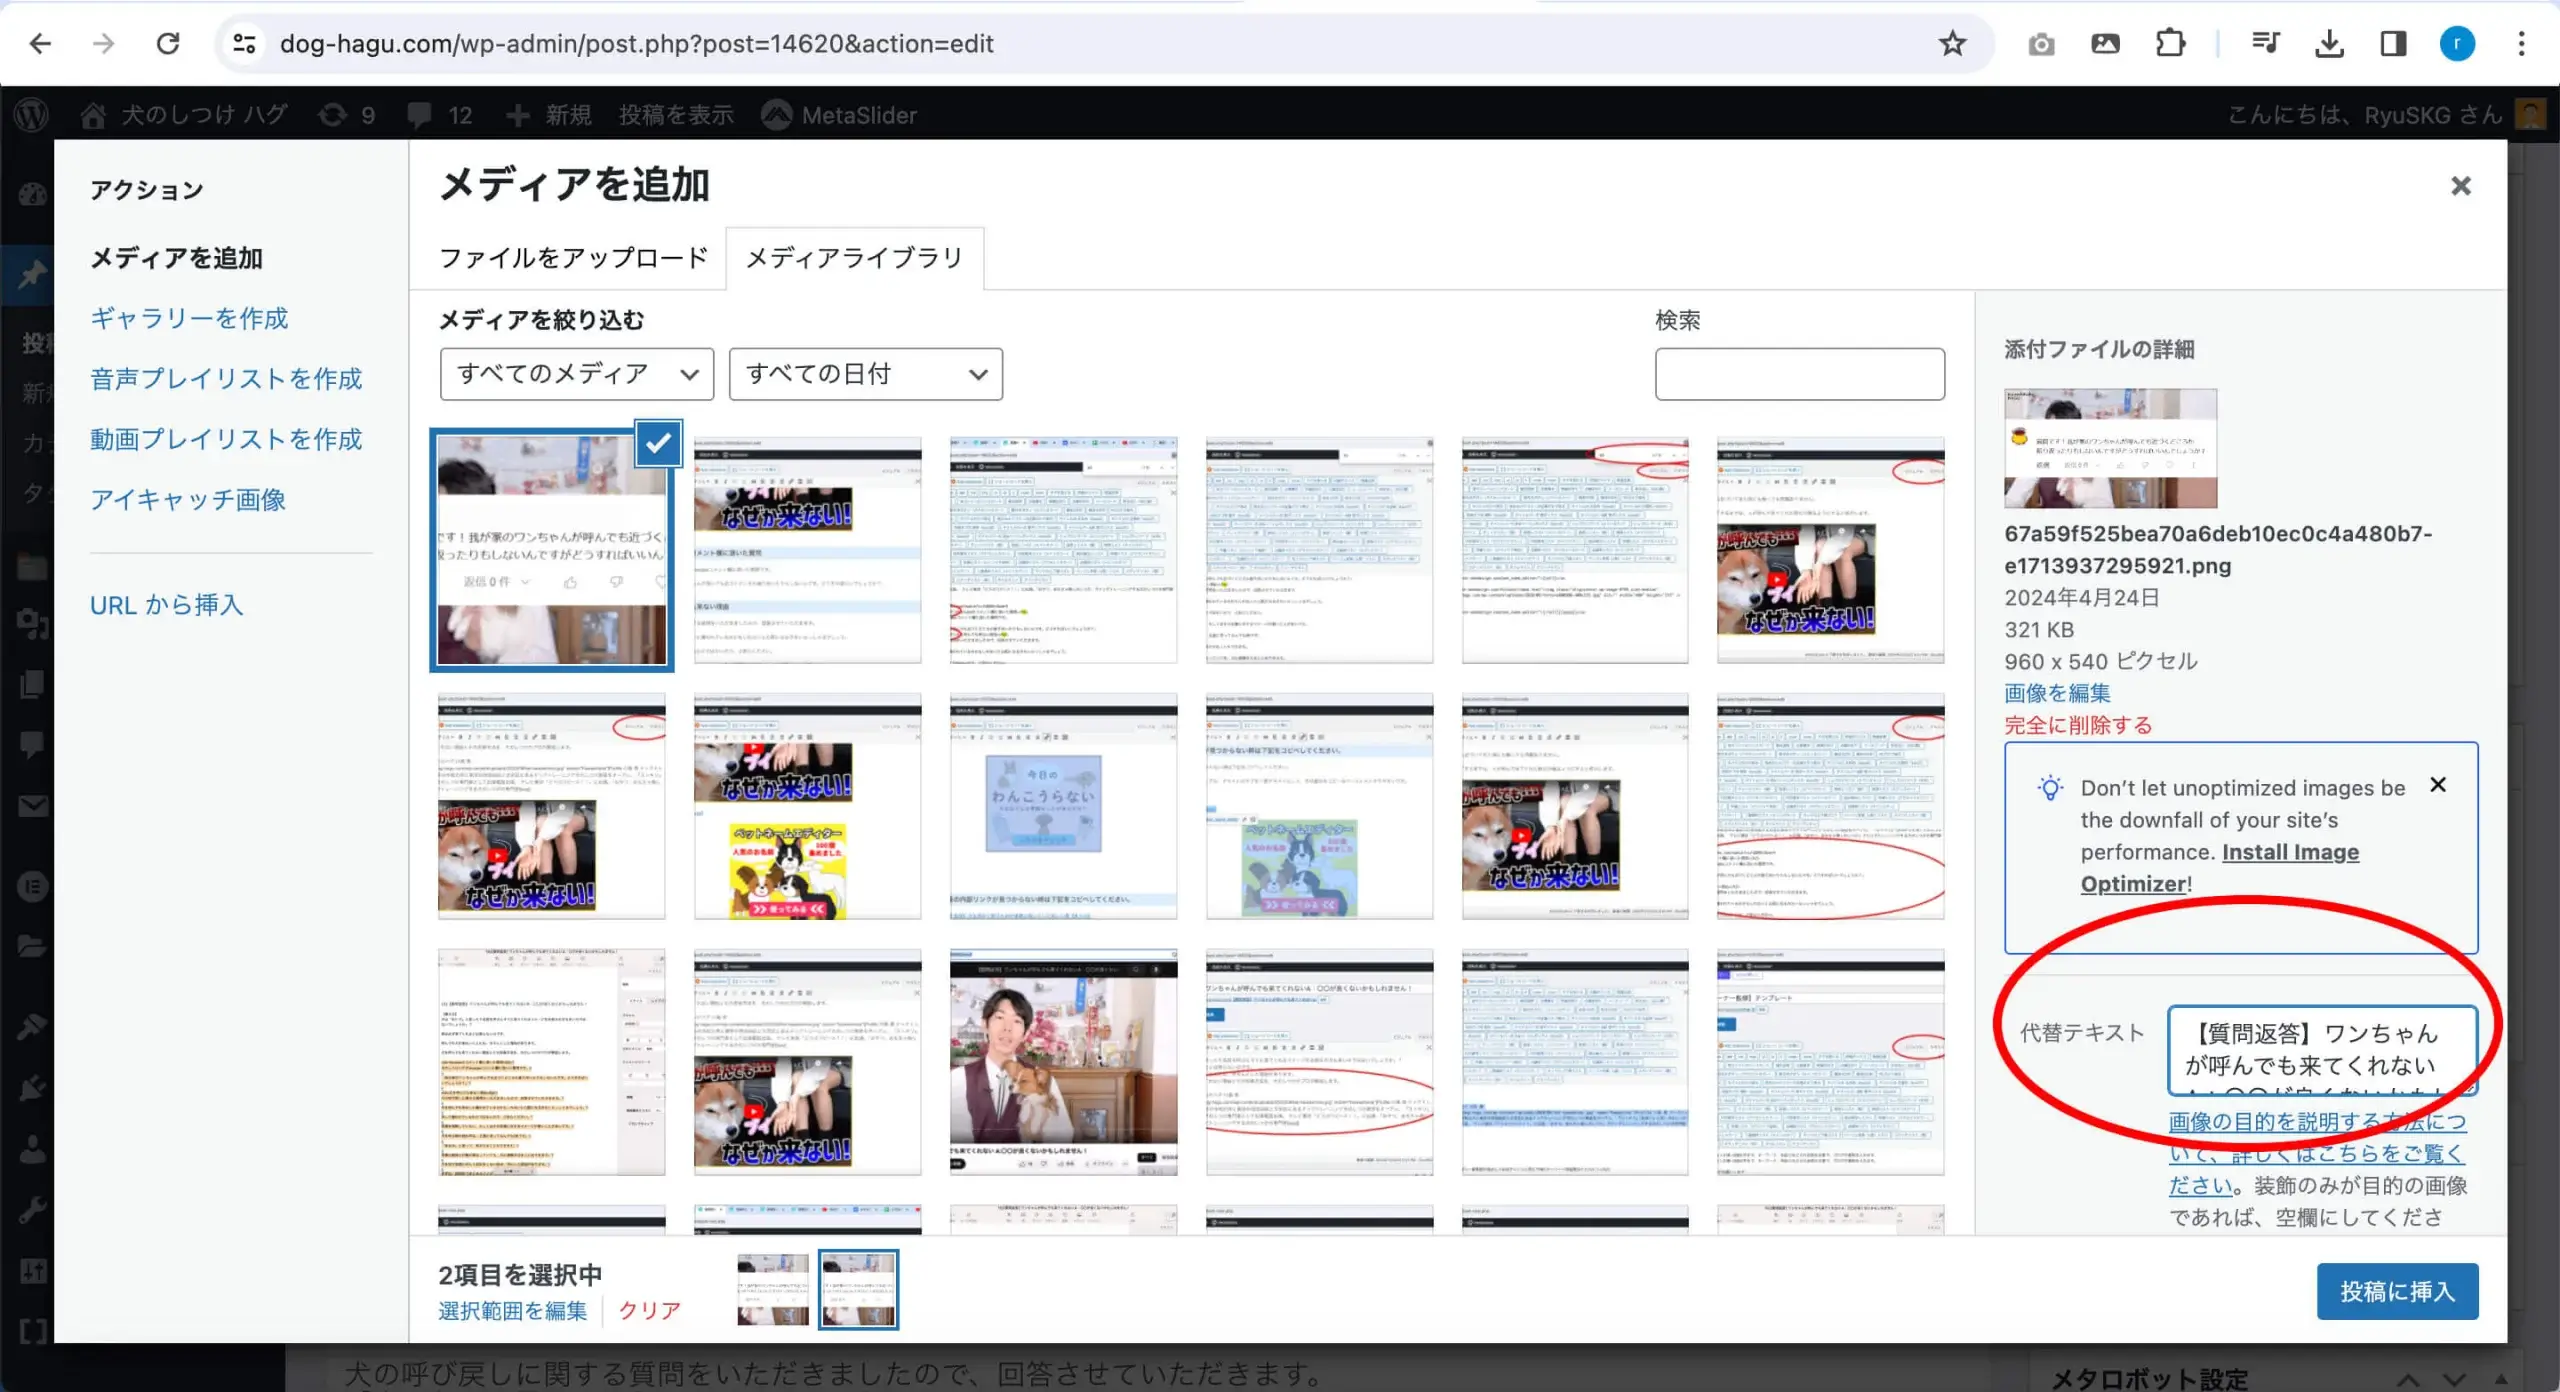
Task: Choose 音声プレイリストを作成 option
Action: (x=226, y=379)
